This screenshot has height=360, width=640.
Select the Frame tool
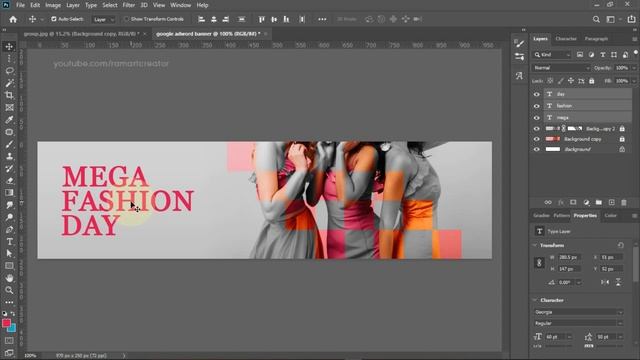click(x=9, y=108)
